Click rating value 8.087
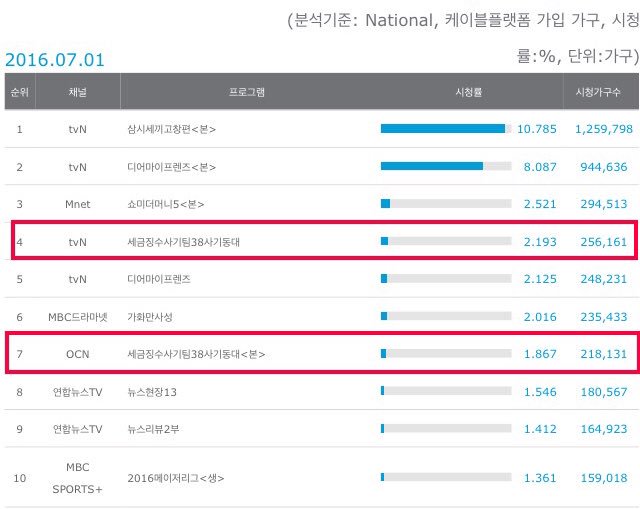 (540, 167)
